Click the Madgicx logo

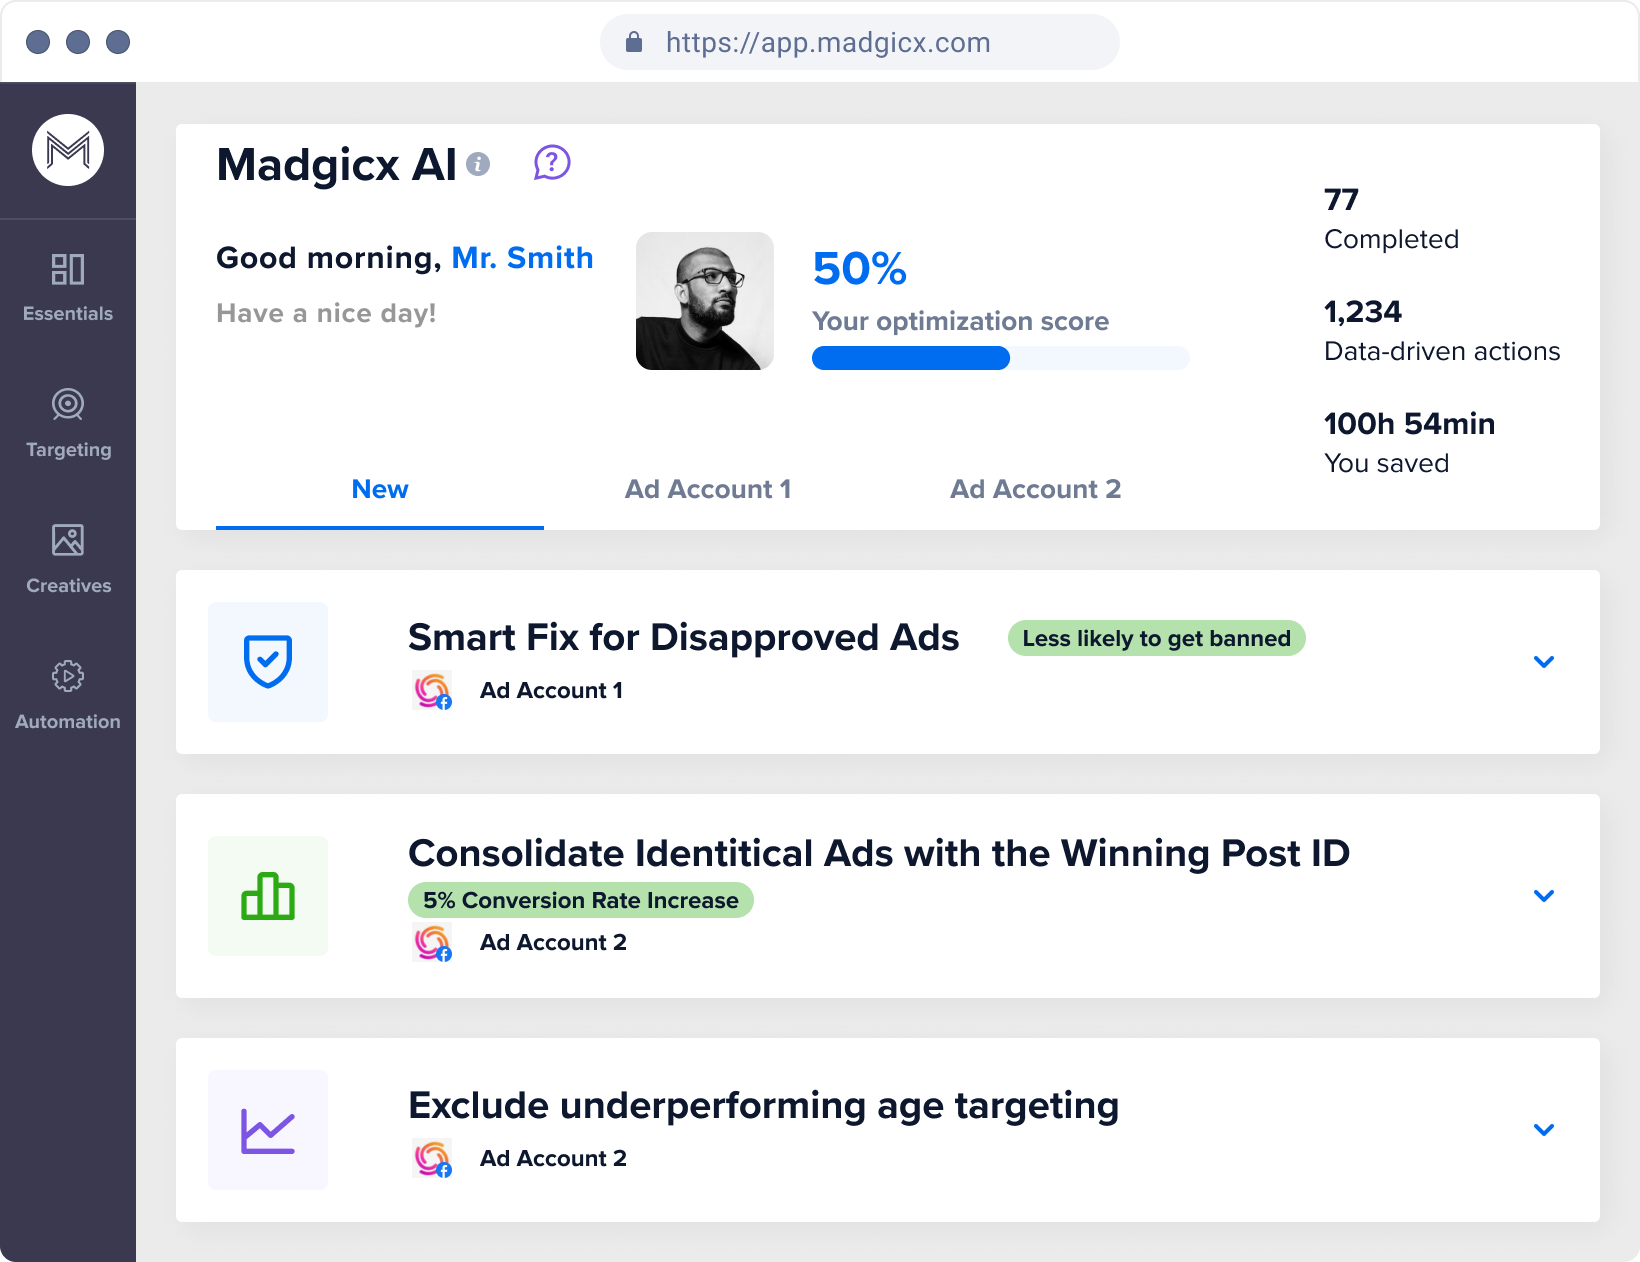pyautogui.click(x=67, y=150)
